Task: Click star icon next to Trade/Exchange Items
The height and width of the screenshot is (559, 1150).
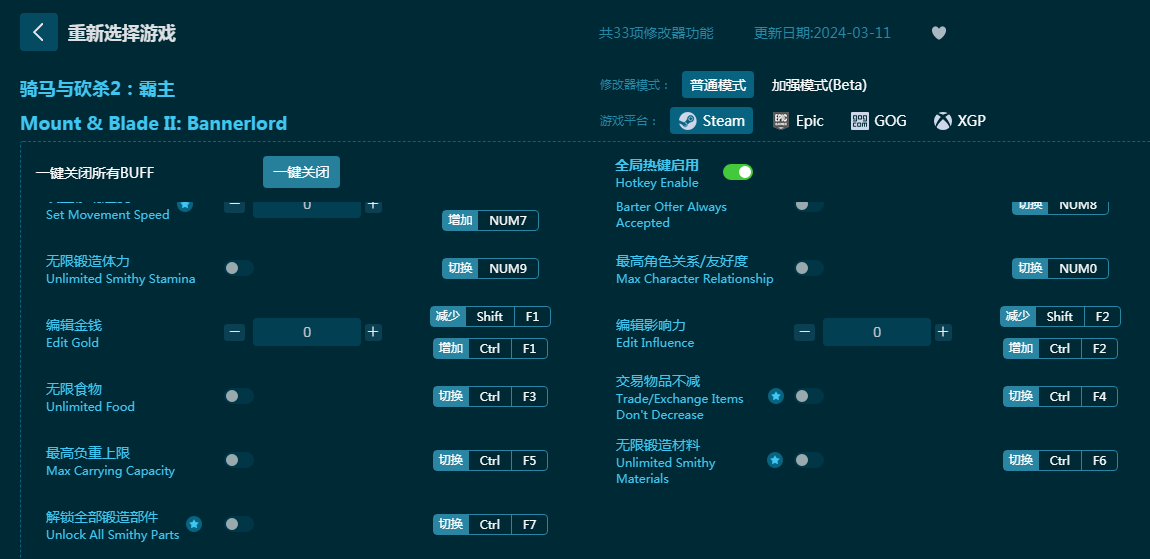Action: point(776,396)
